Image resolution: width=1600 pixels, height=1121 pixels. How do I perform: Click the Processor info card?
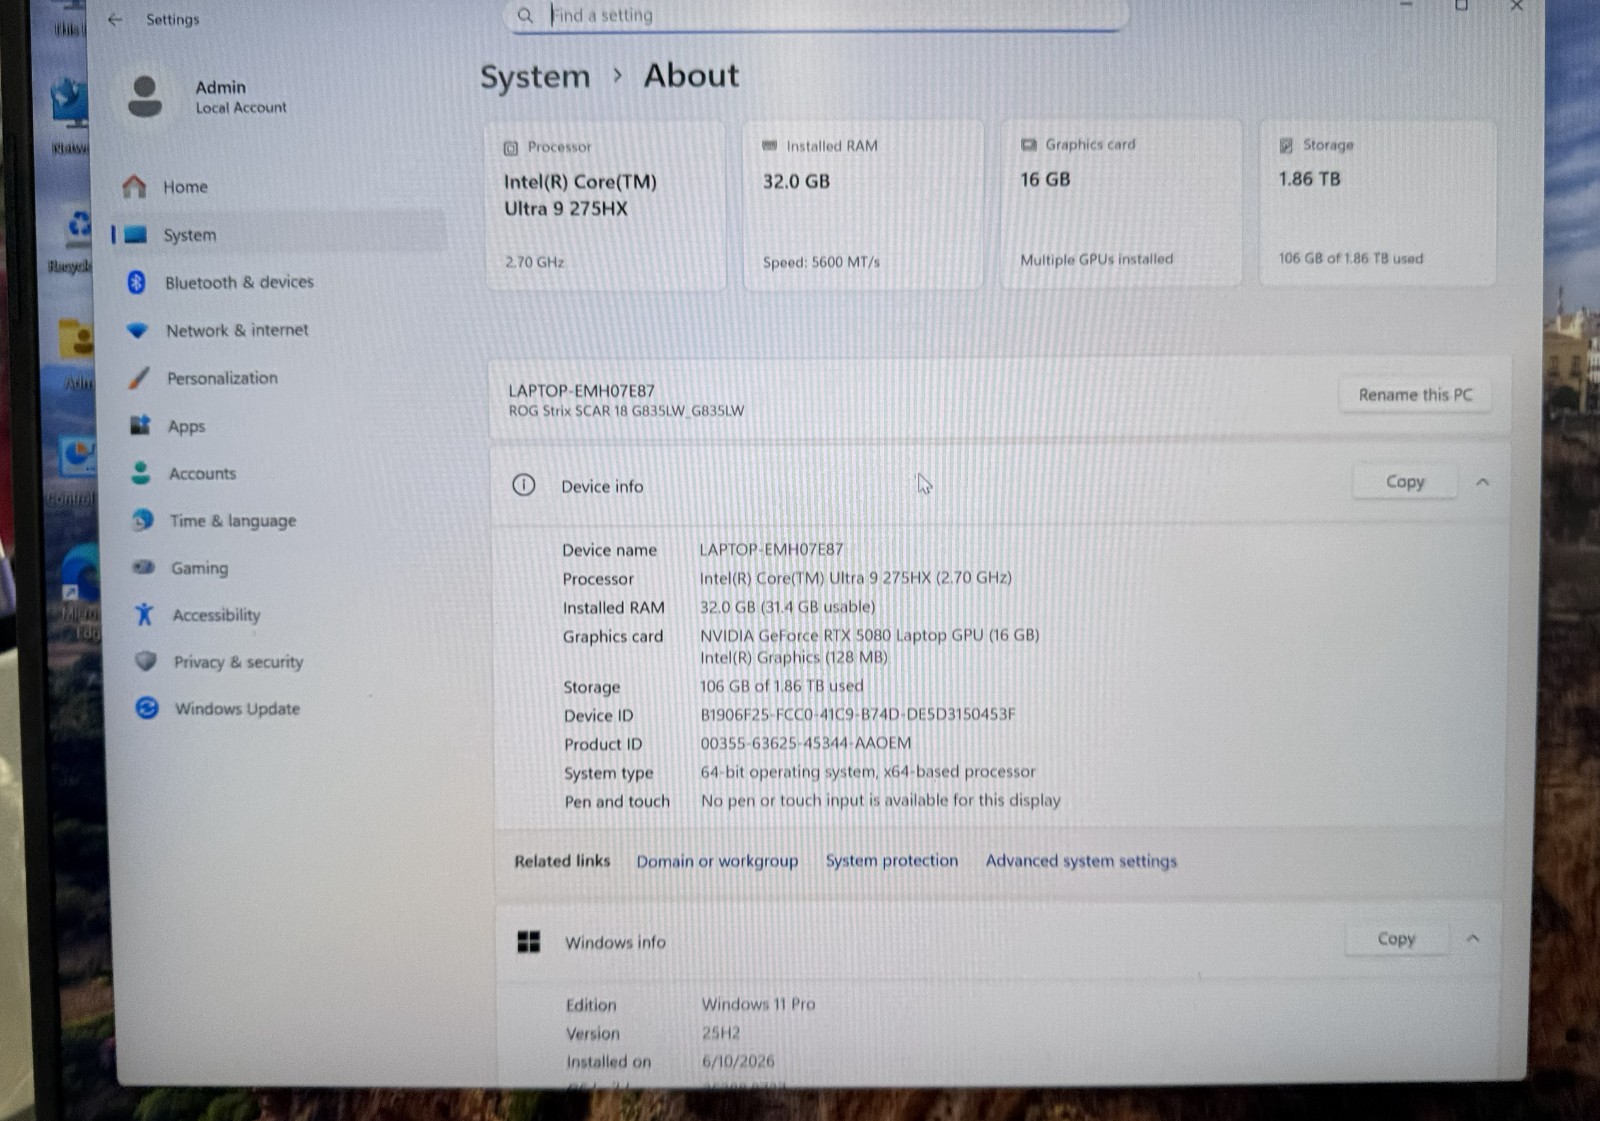click(x=606, y=206)
